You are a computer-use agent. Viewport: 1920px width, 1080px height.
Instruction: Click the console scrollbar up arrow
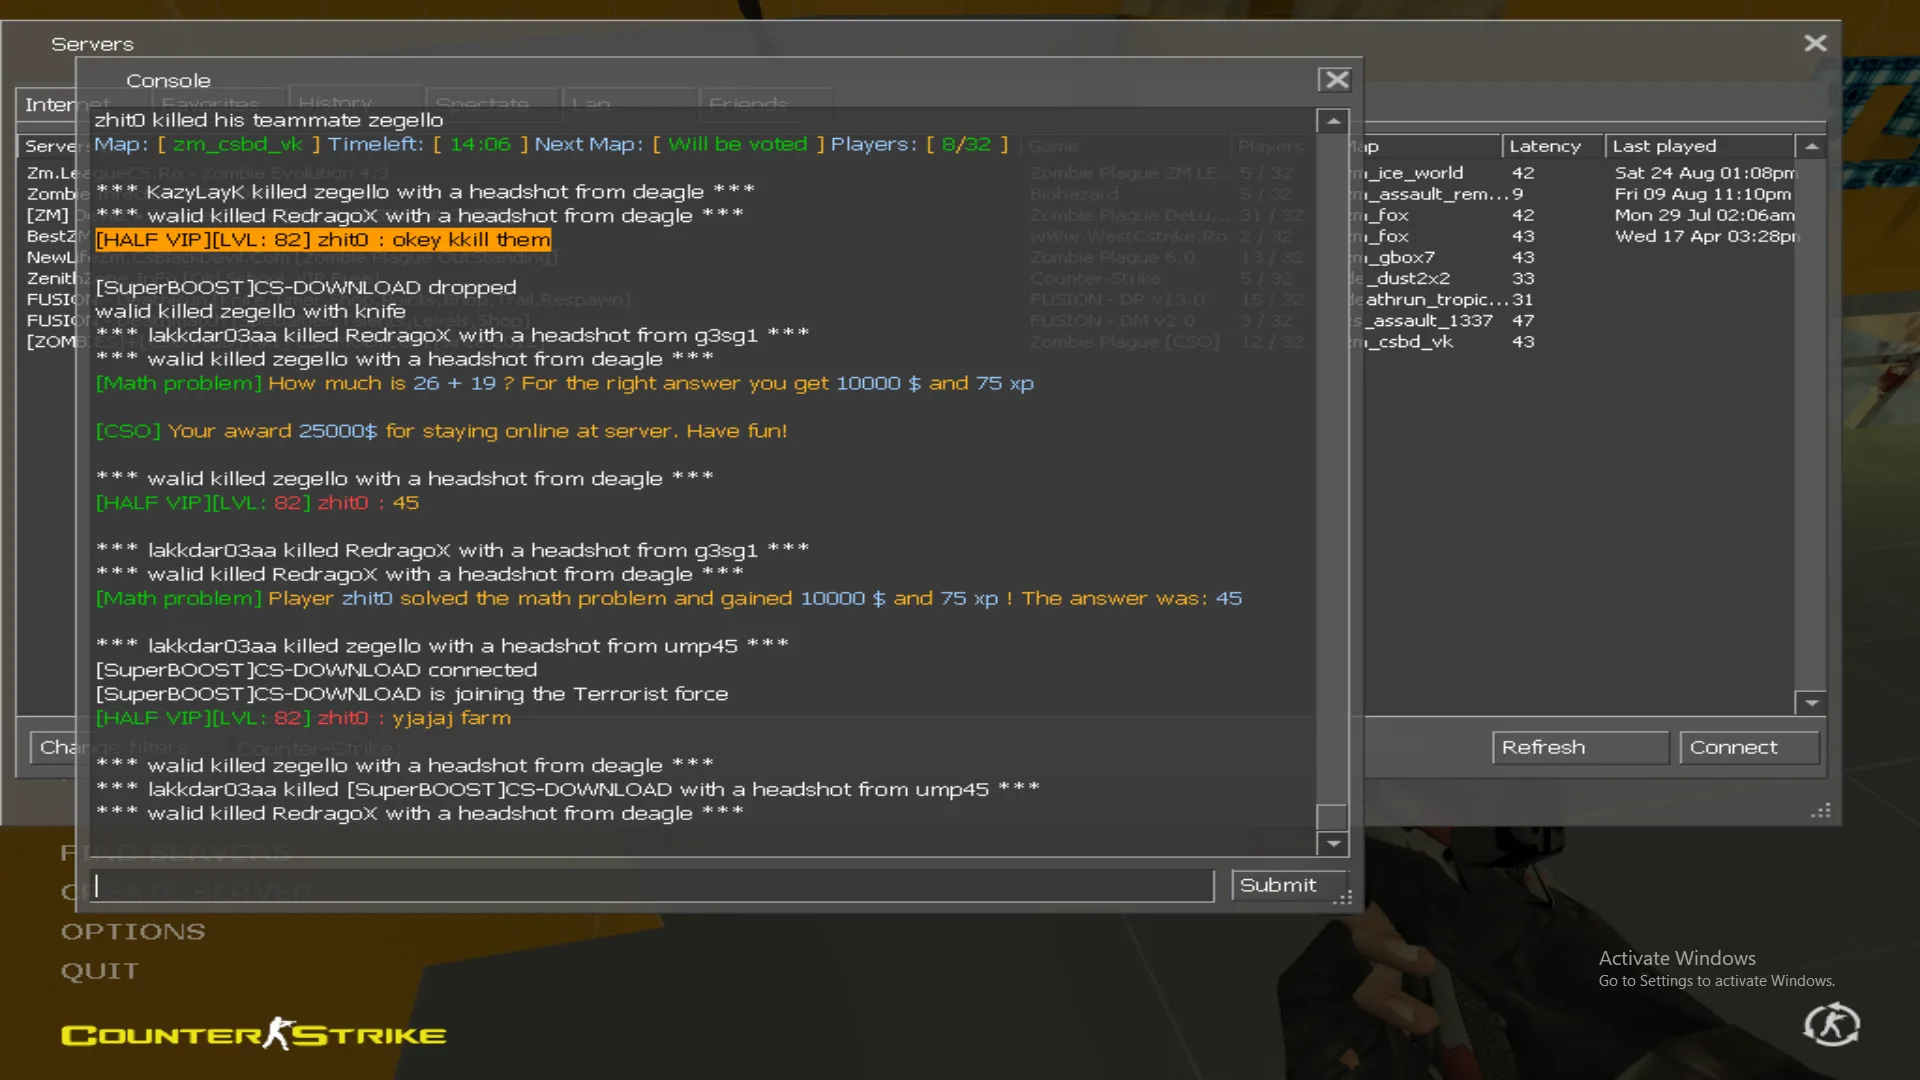1333,121
